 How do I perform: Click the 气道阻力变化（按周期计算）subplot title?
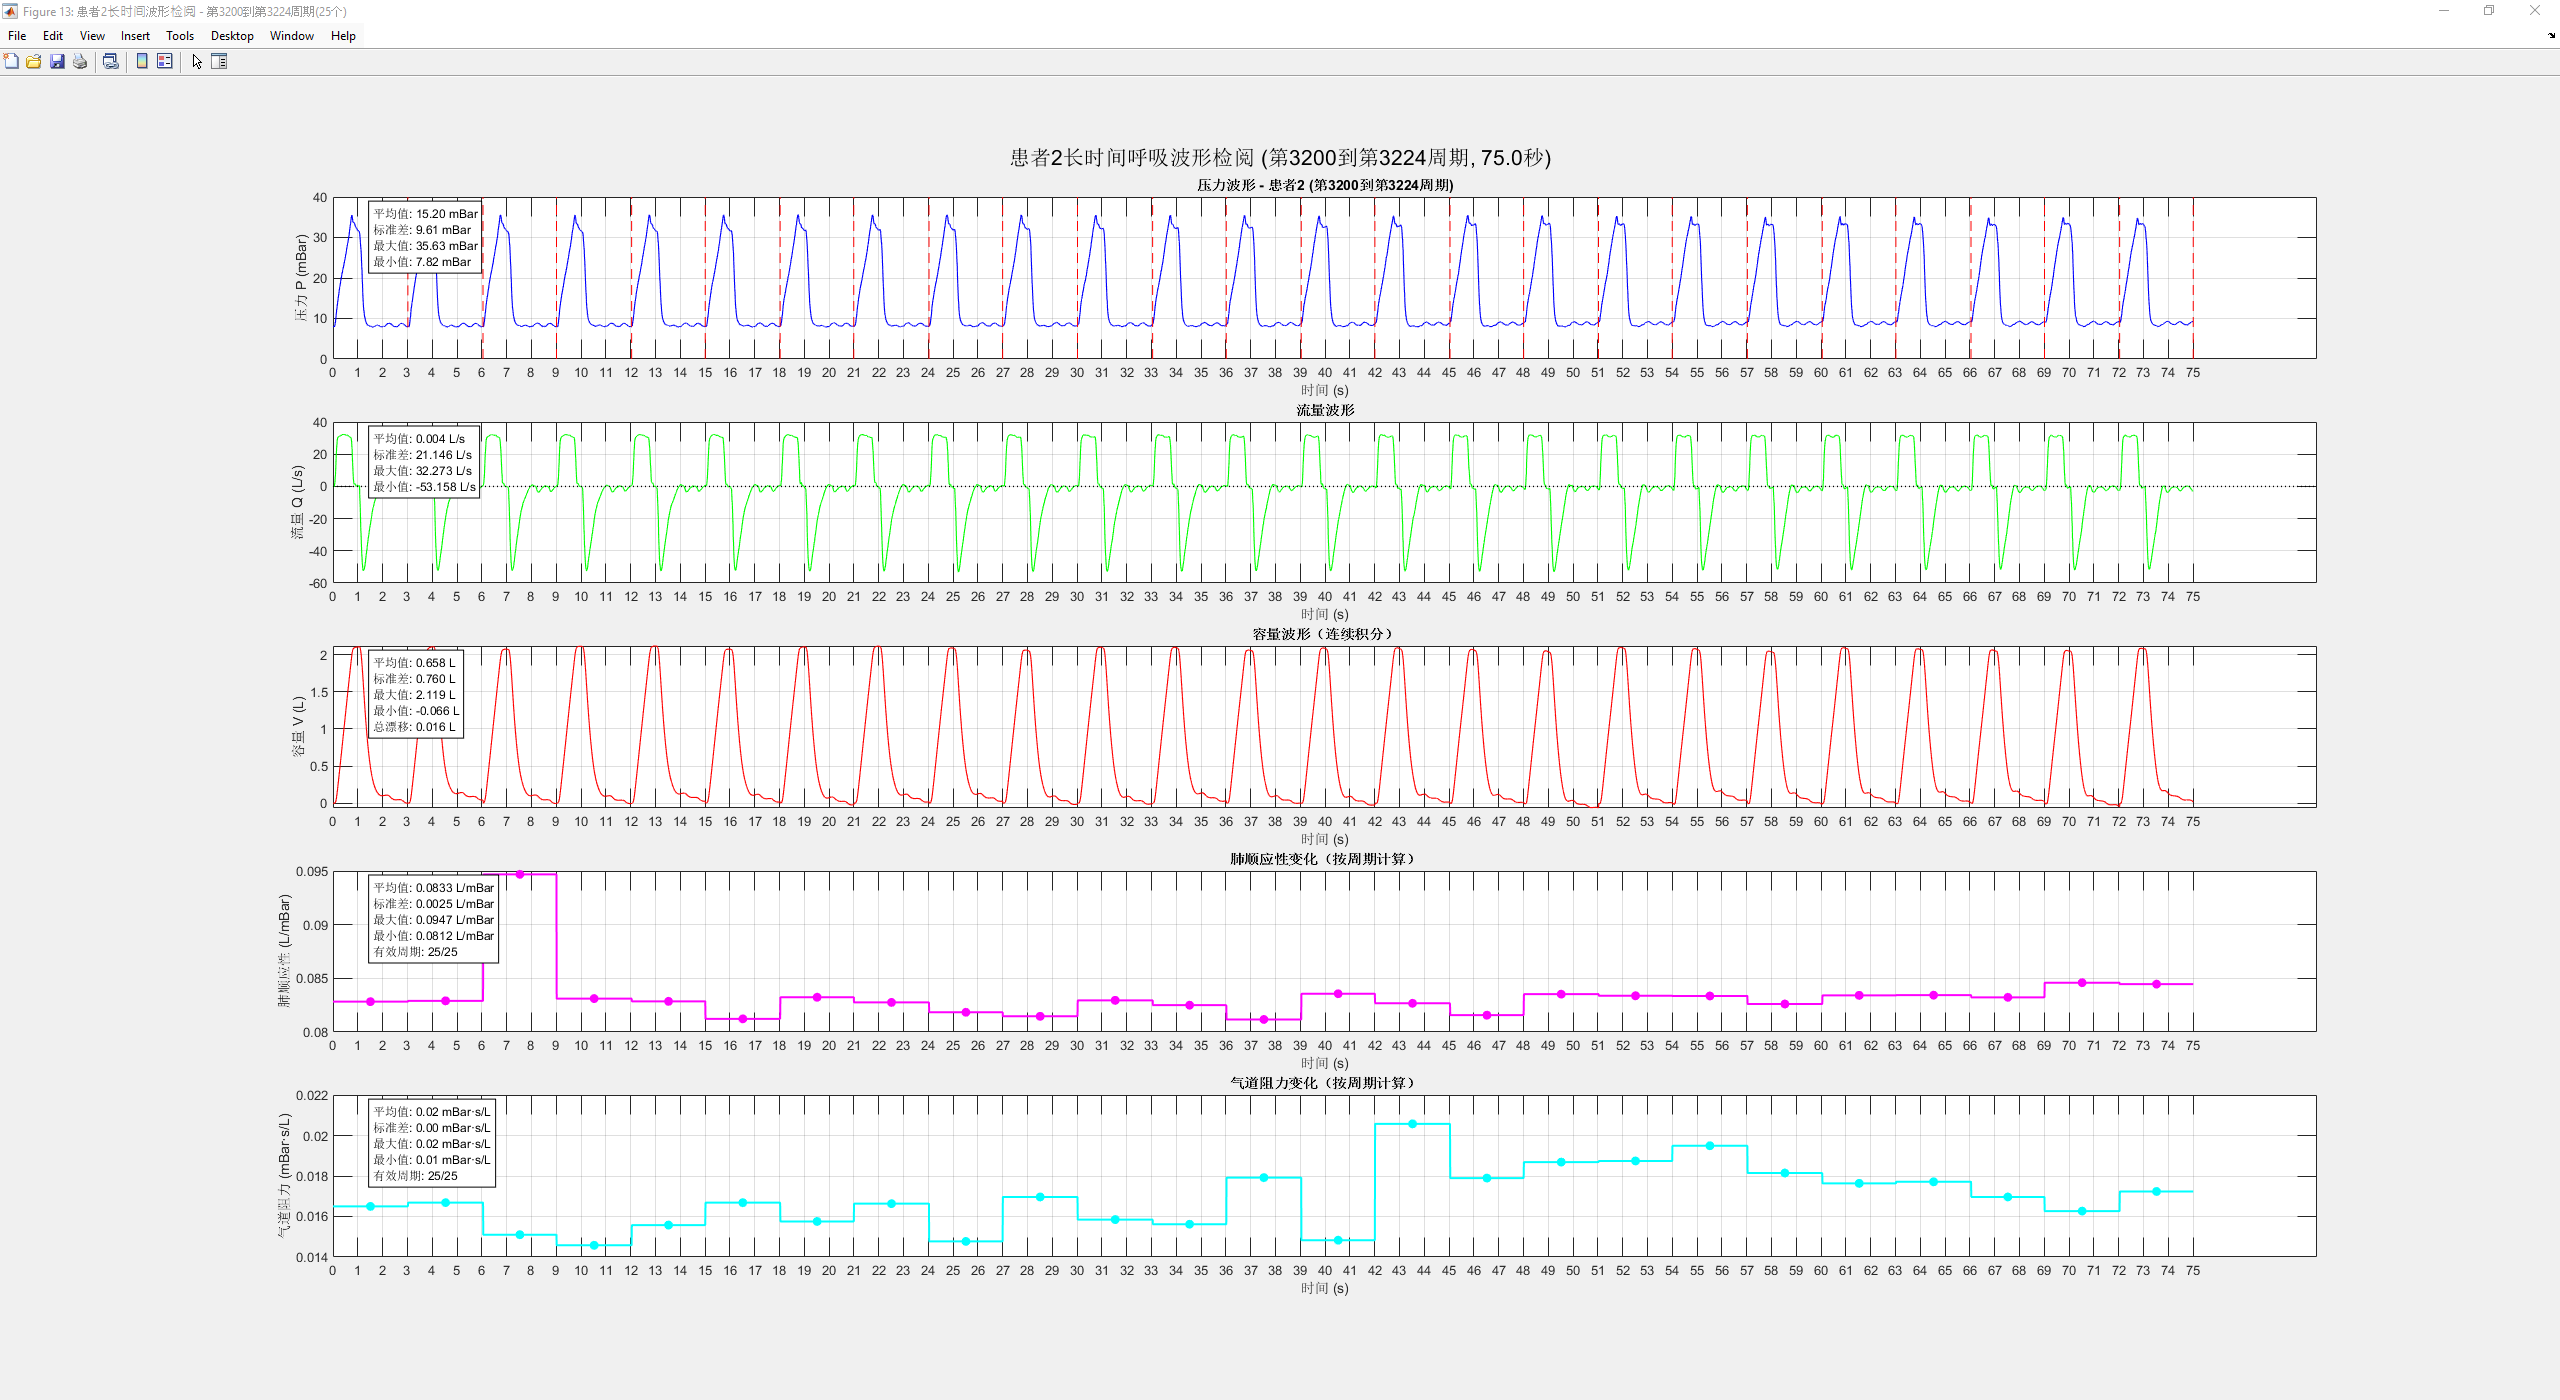point(1325,1083)
